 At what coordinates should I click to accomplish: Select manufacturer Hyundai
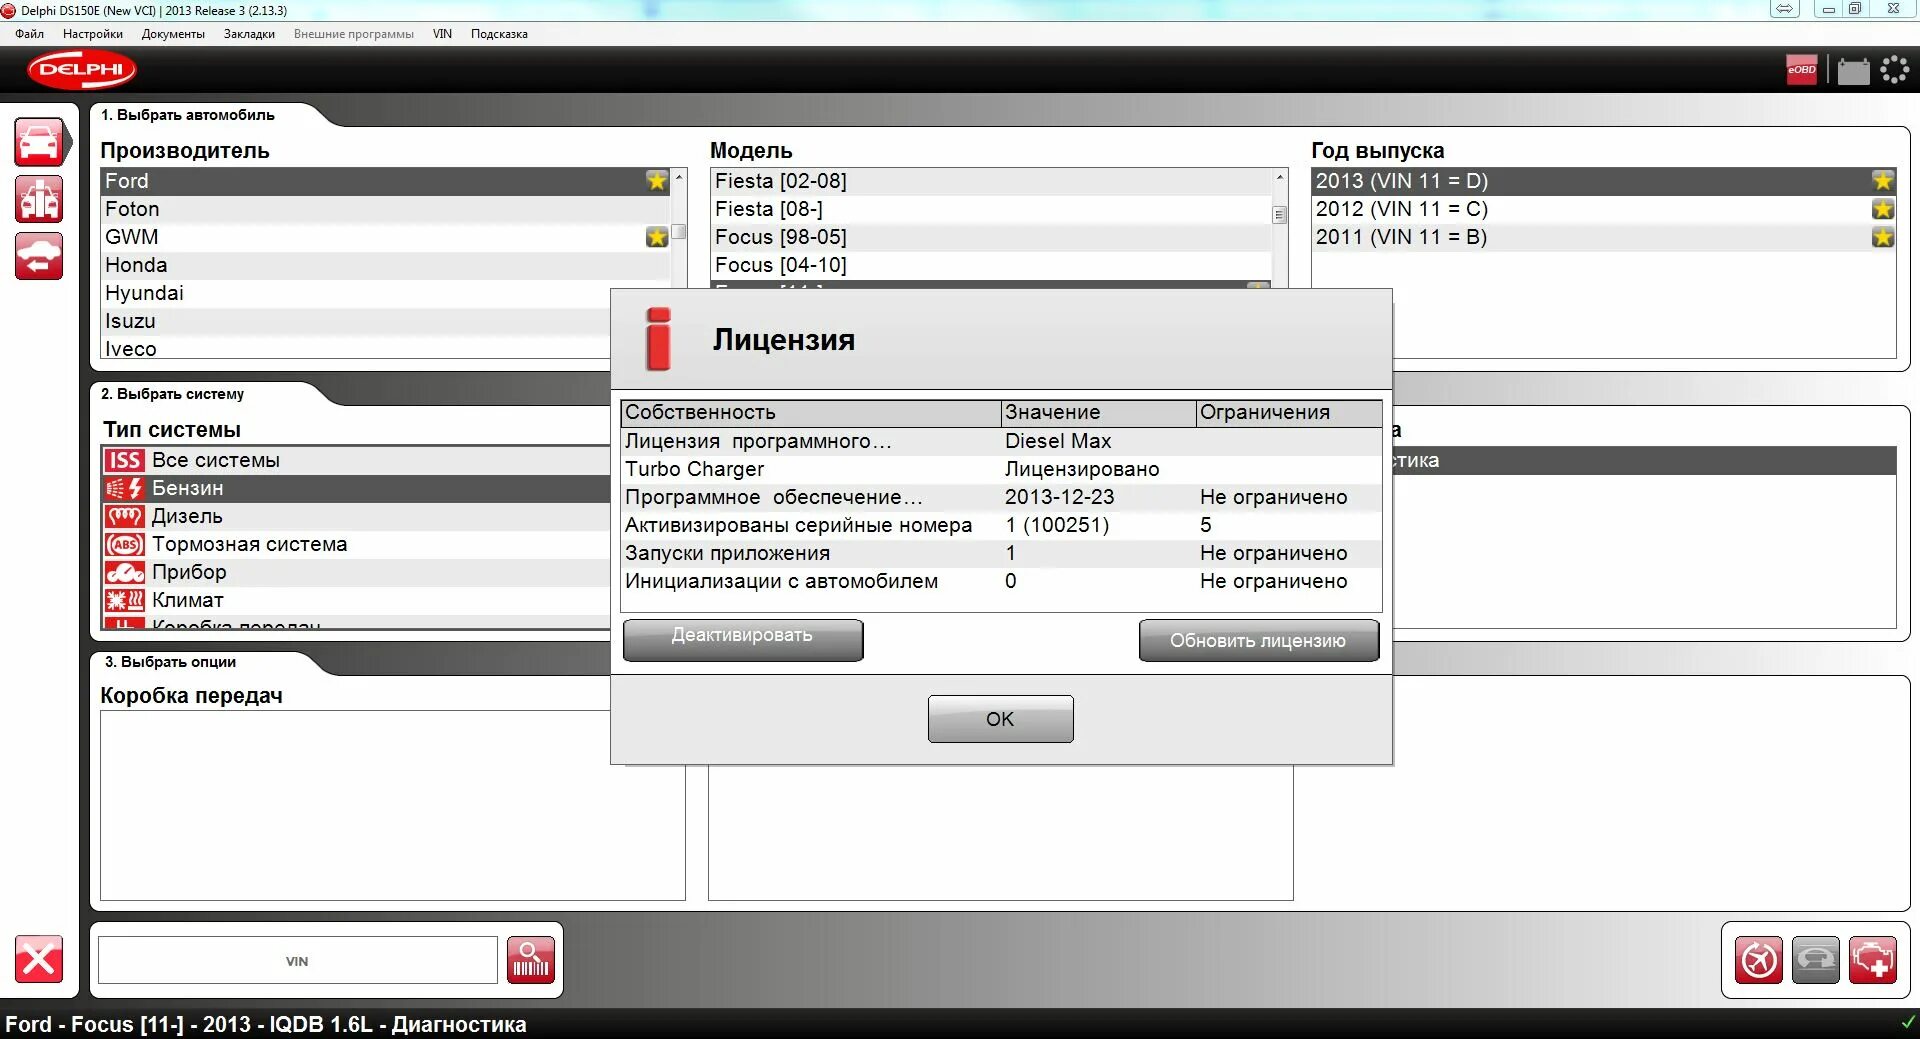pyautogui.click(x=385, y=293)
